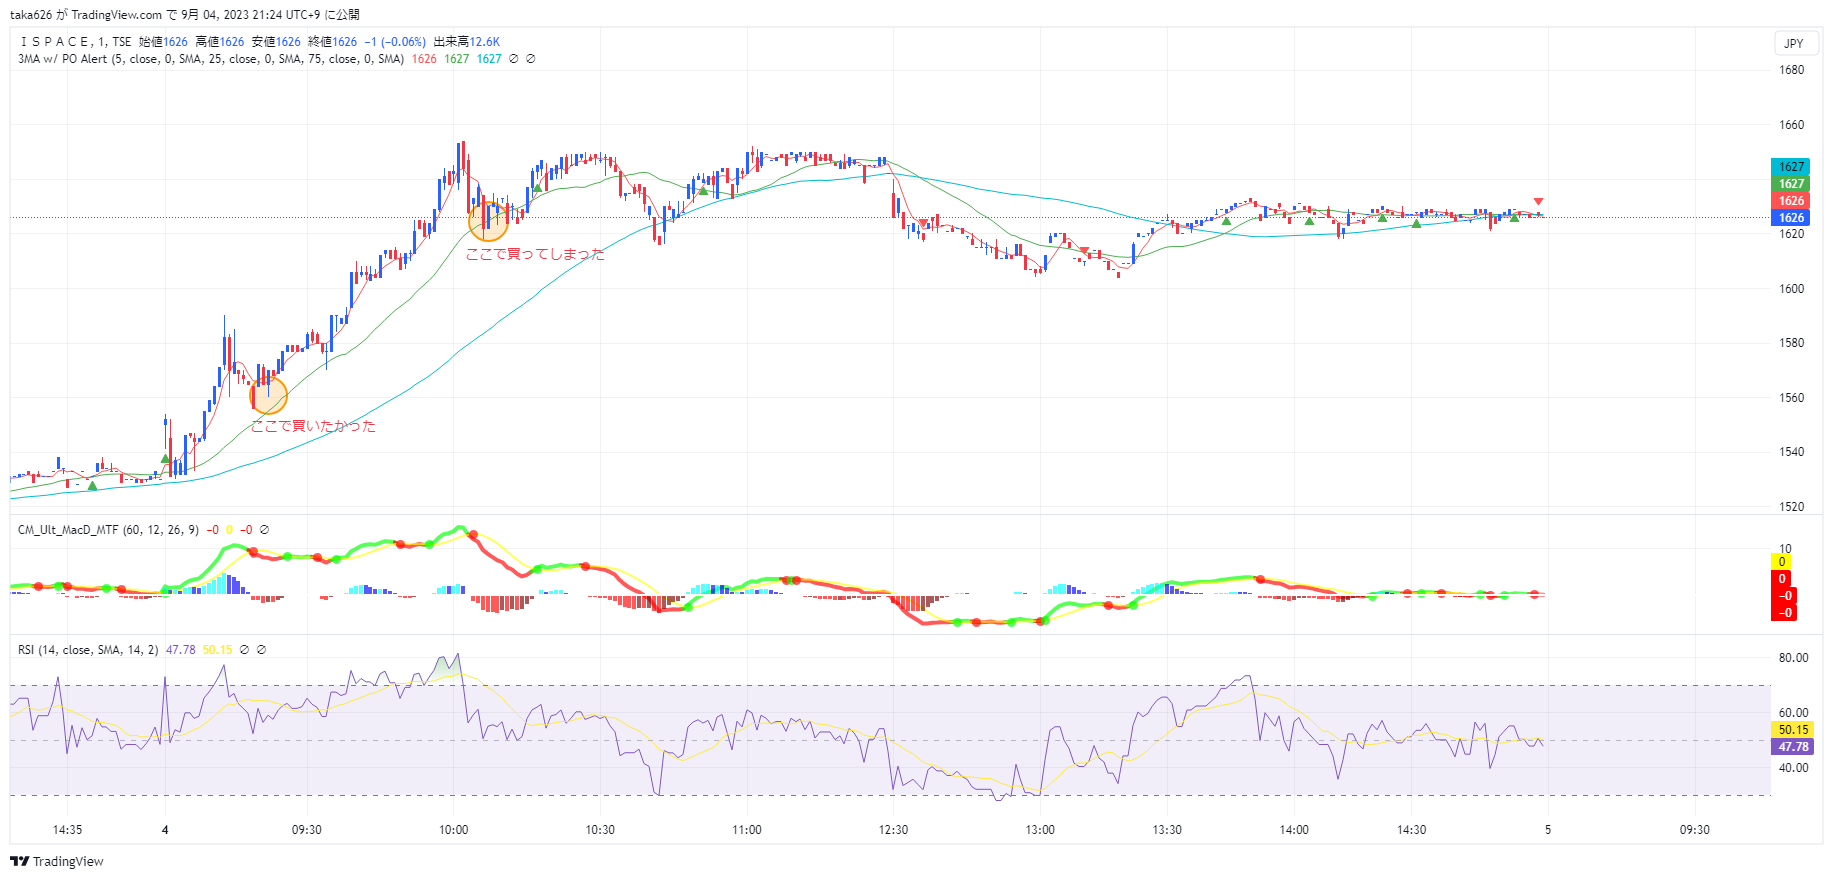Click the annotation text 'ここで買ってしまった'
The height and width of the screenshot is (879, 1833).
click(535, 254)
